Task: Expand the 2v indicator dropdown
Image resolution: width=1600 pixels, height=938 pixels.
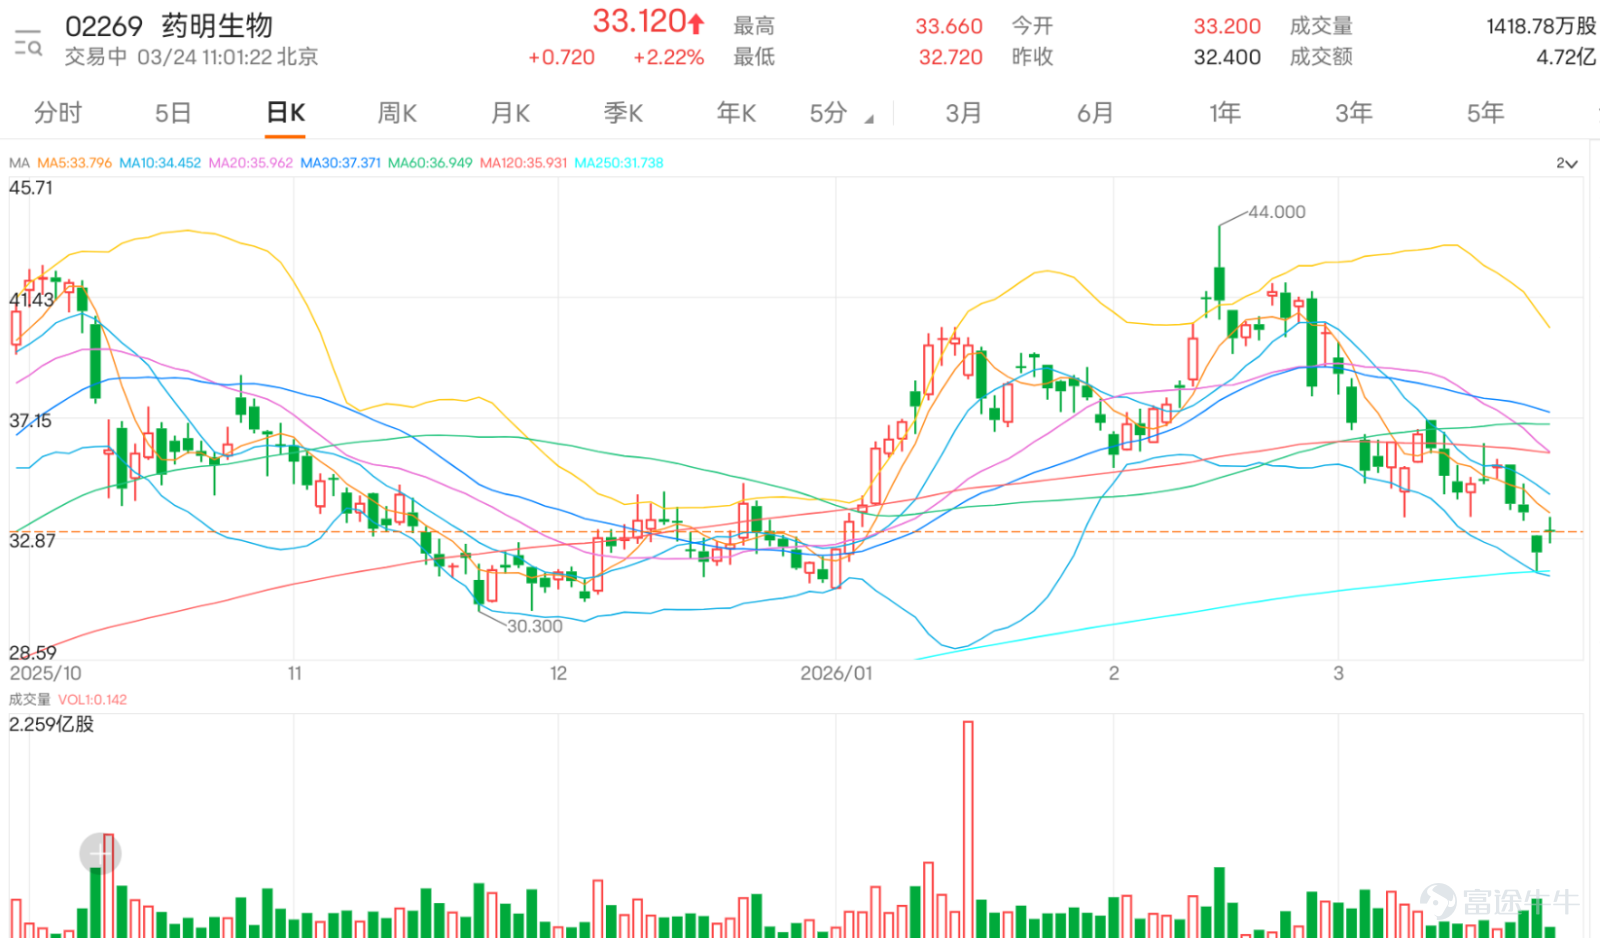Action: pos(1566,163)
